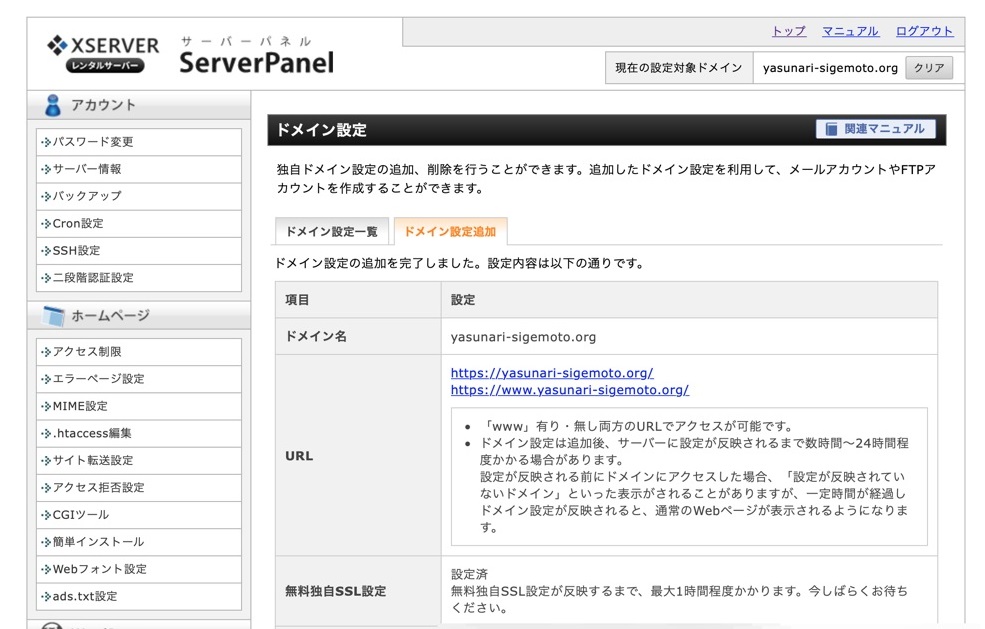
Task: Open CGIツール menu item
Action: (x=139, y=515)
